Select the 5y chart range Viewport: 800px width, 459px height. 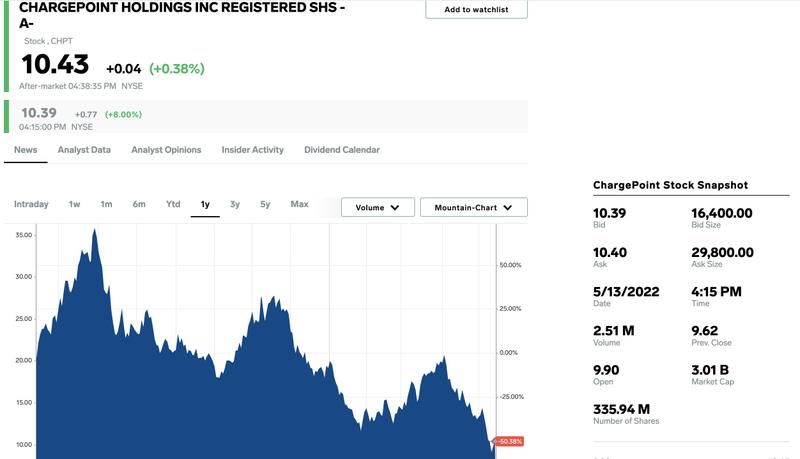[x=265, y=204]
